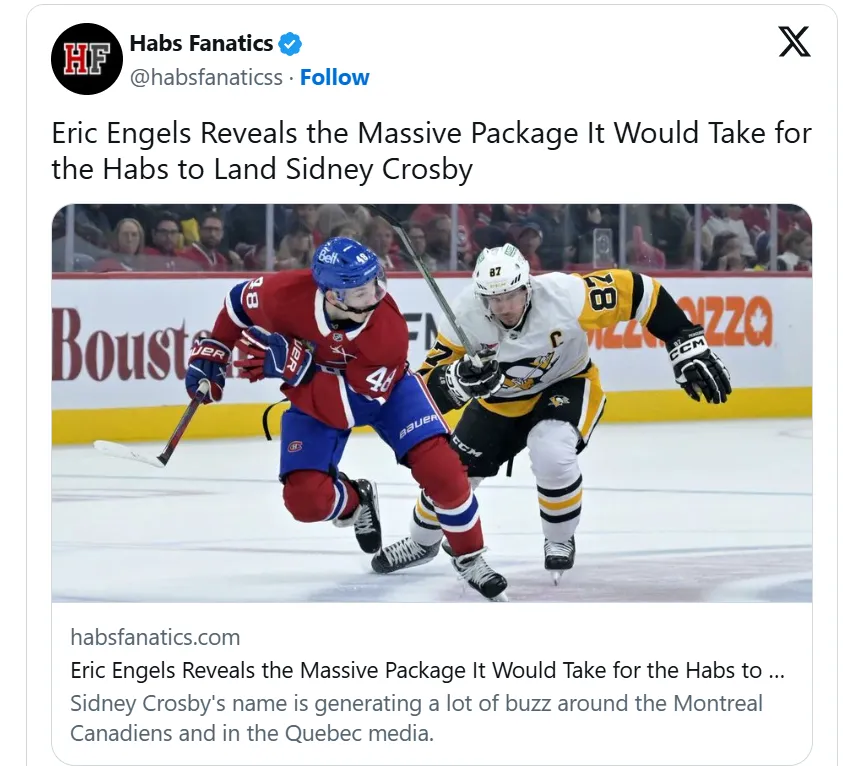Open the link card title 'Eric Engels Reveals...'
Image resolution: width=843 pixels, height=766 pixels.
click(427, 670)
